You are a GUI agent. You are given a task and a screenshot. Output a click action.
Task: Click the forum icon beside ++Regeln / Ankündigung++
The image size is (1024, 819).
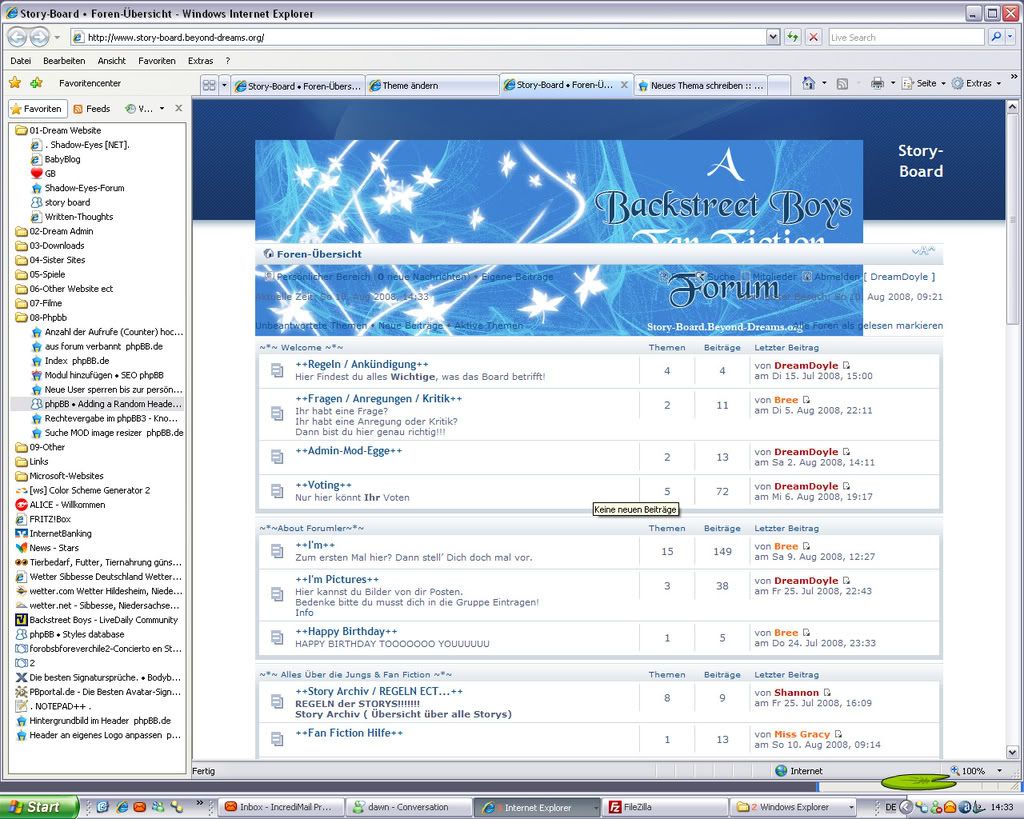point(277,370)
